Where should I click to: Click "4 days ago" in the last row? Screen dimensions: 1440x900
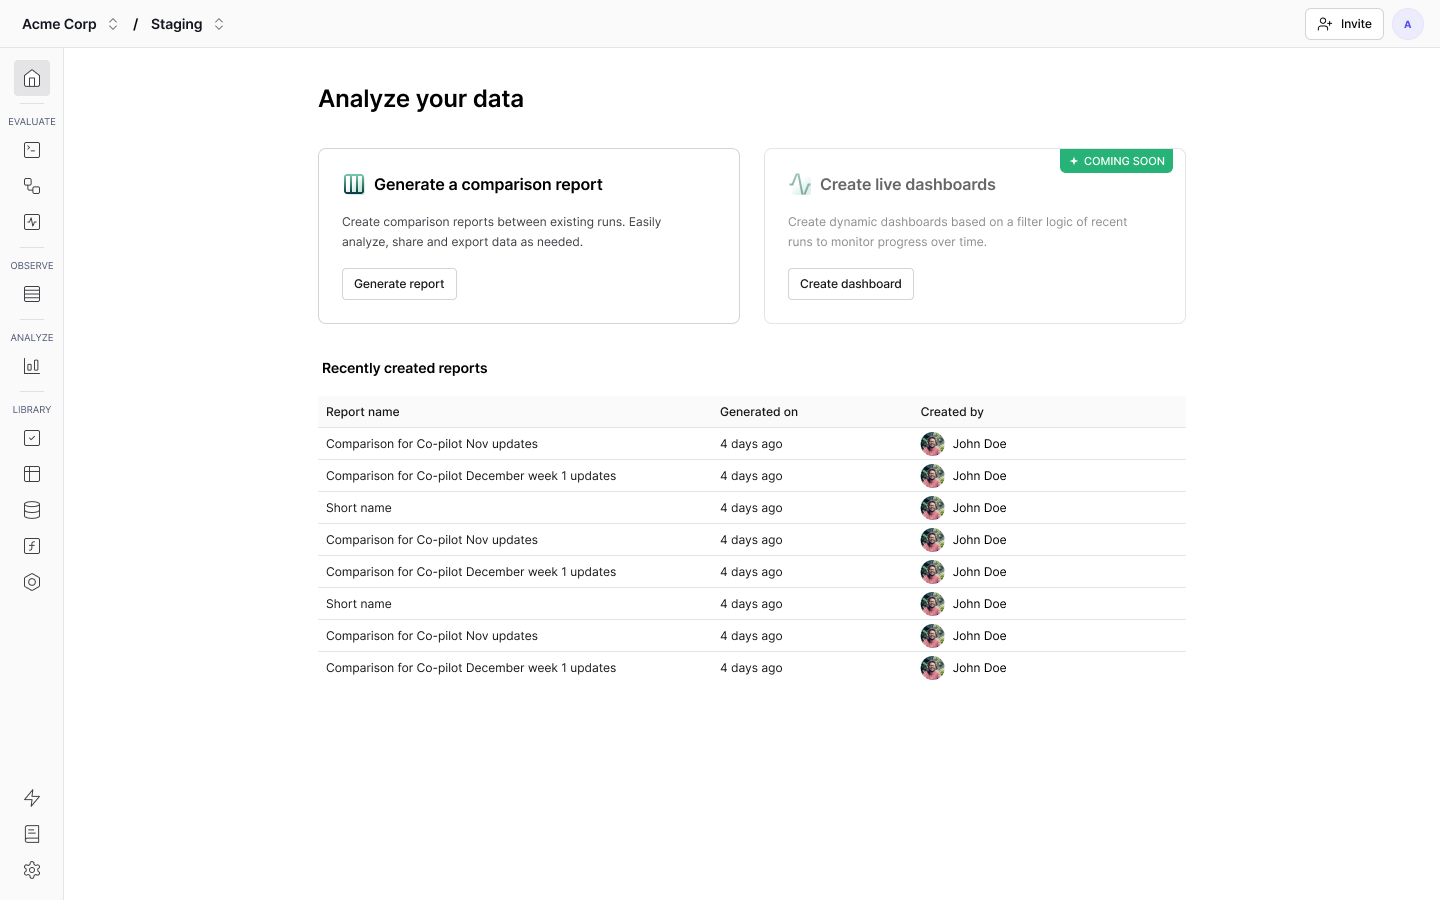tap(751, 668)
